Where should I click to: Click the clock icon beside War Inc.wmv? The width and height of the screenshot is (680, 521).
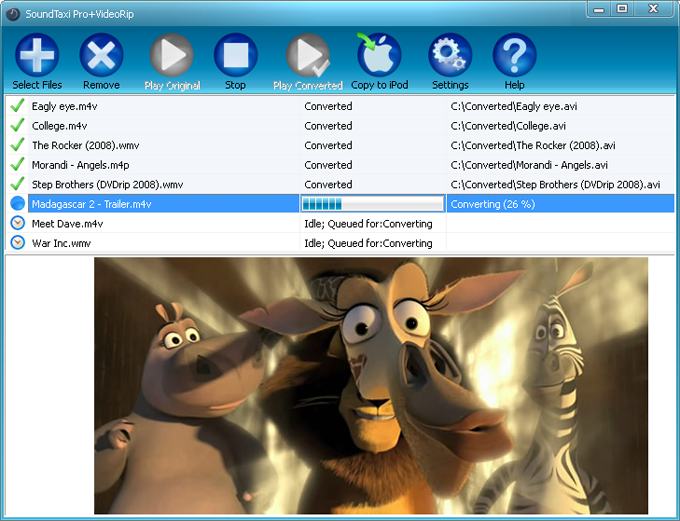tap(17, 242)
